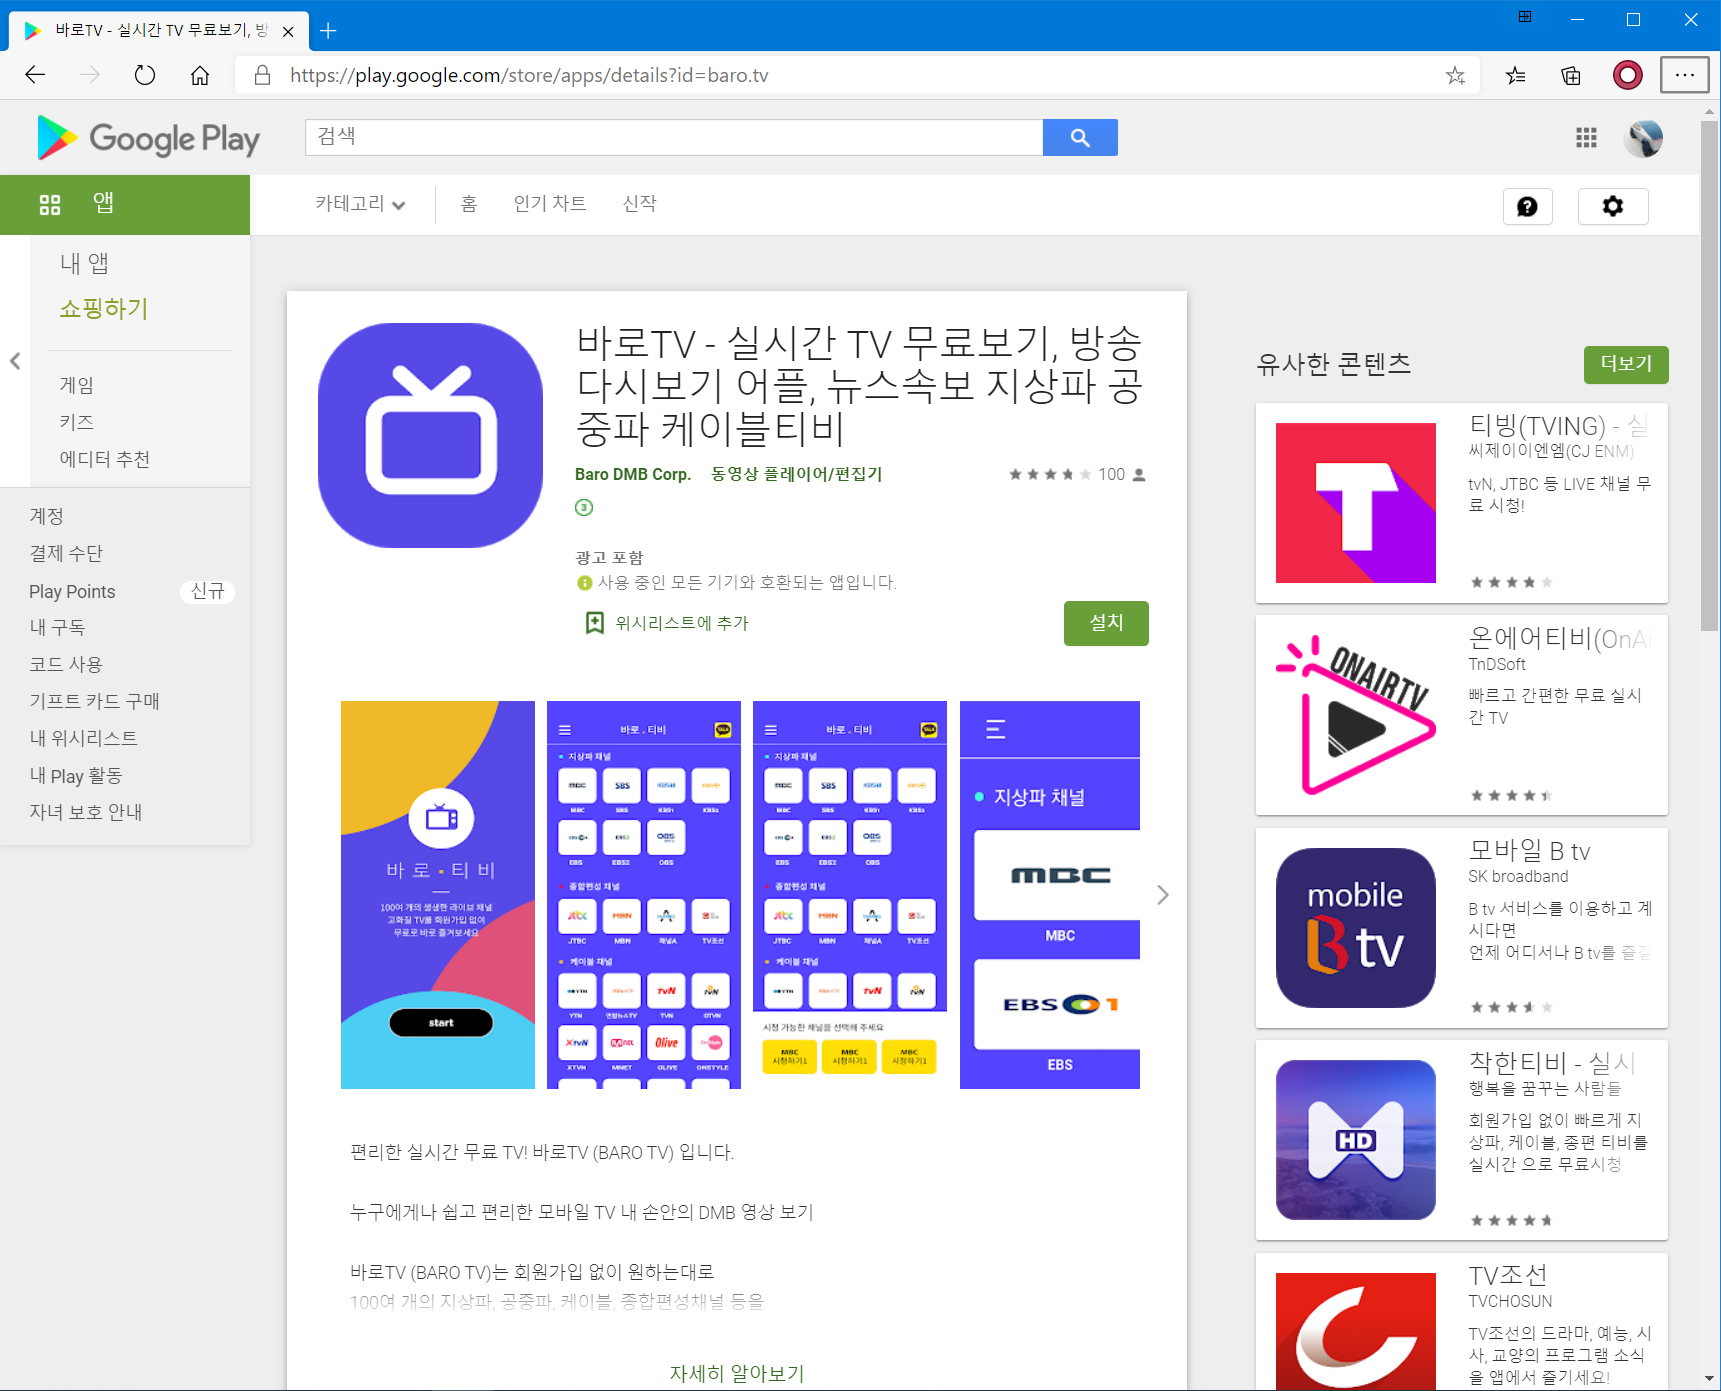Click the wishlist bookmark icon
Image resolution: width=1721 pixels, height=1391 pixels.
coord(594,623)
